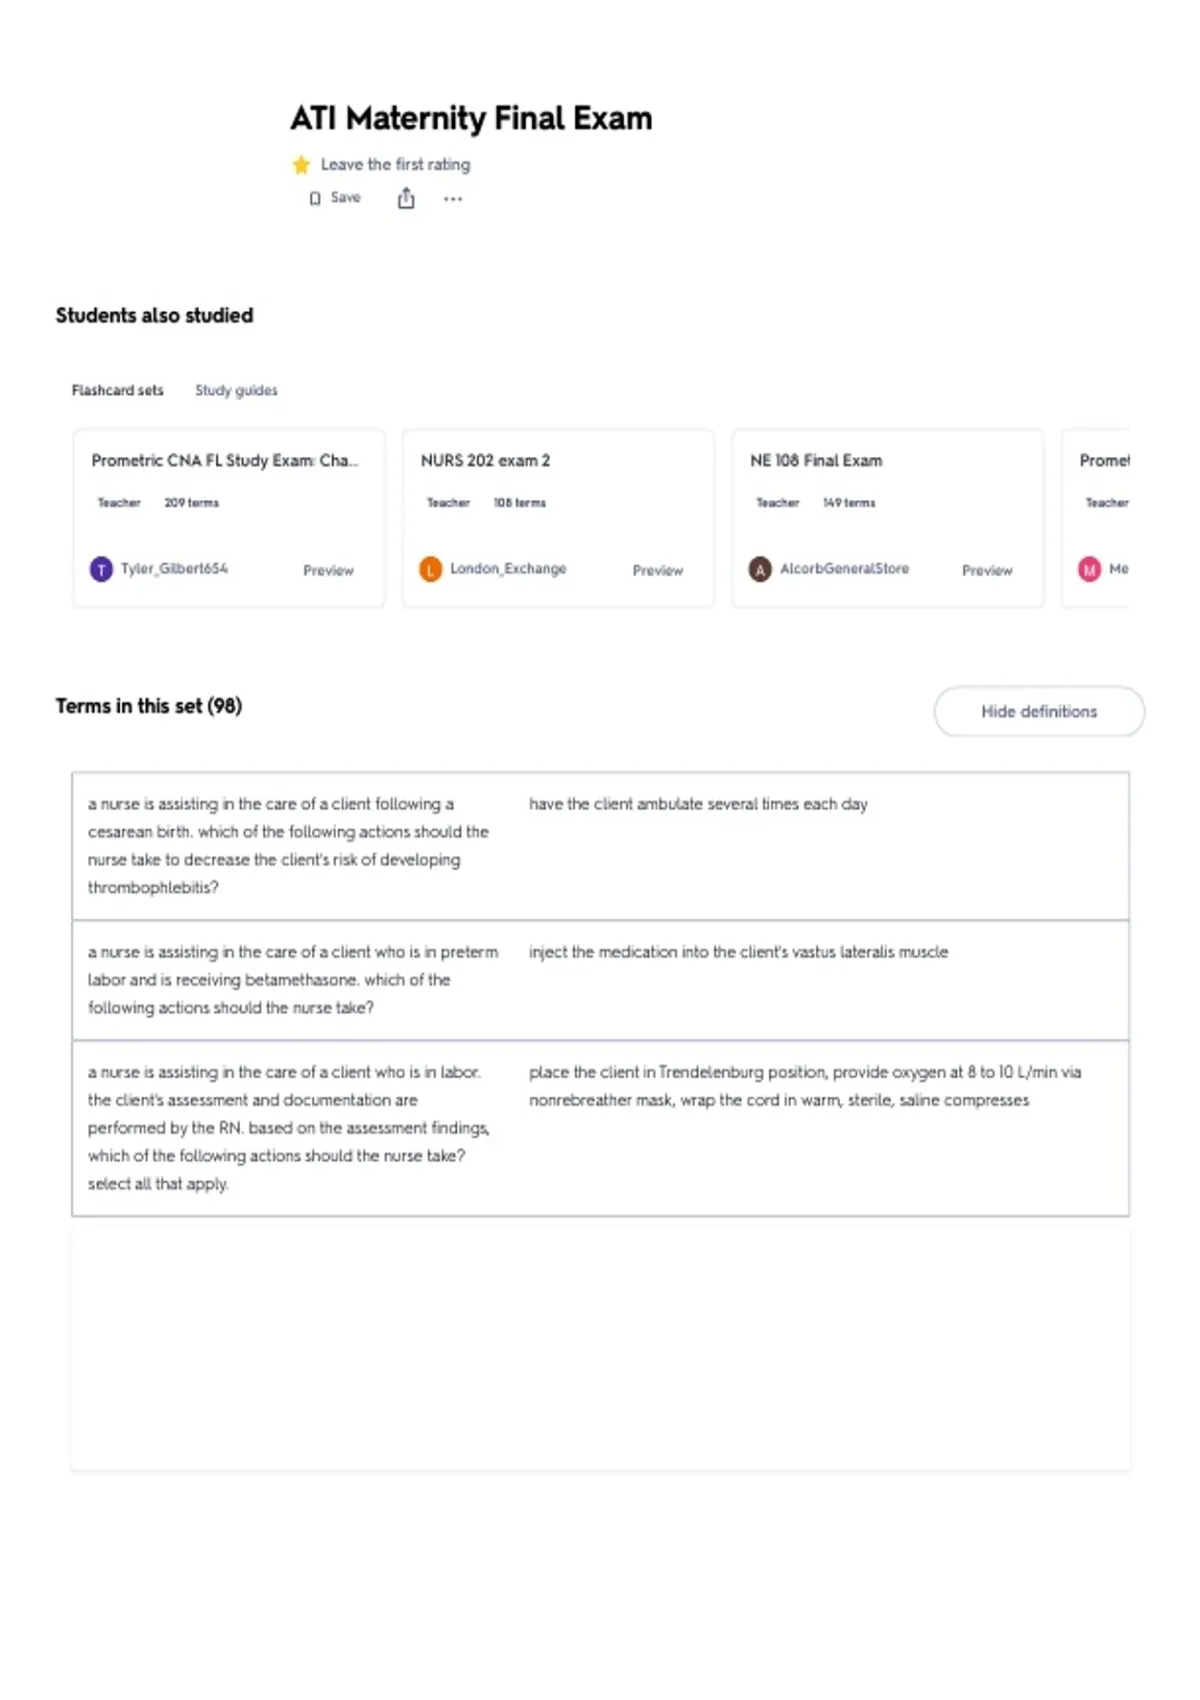Open the NE 108 Final Exam card title
This screenshot has width=1200, height=1700.
point(816,460)
